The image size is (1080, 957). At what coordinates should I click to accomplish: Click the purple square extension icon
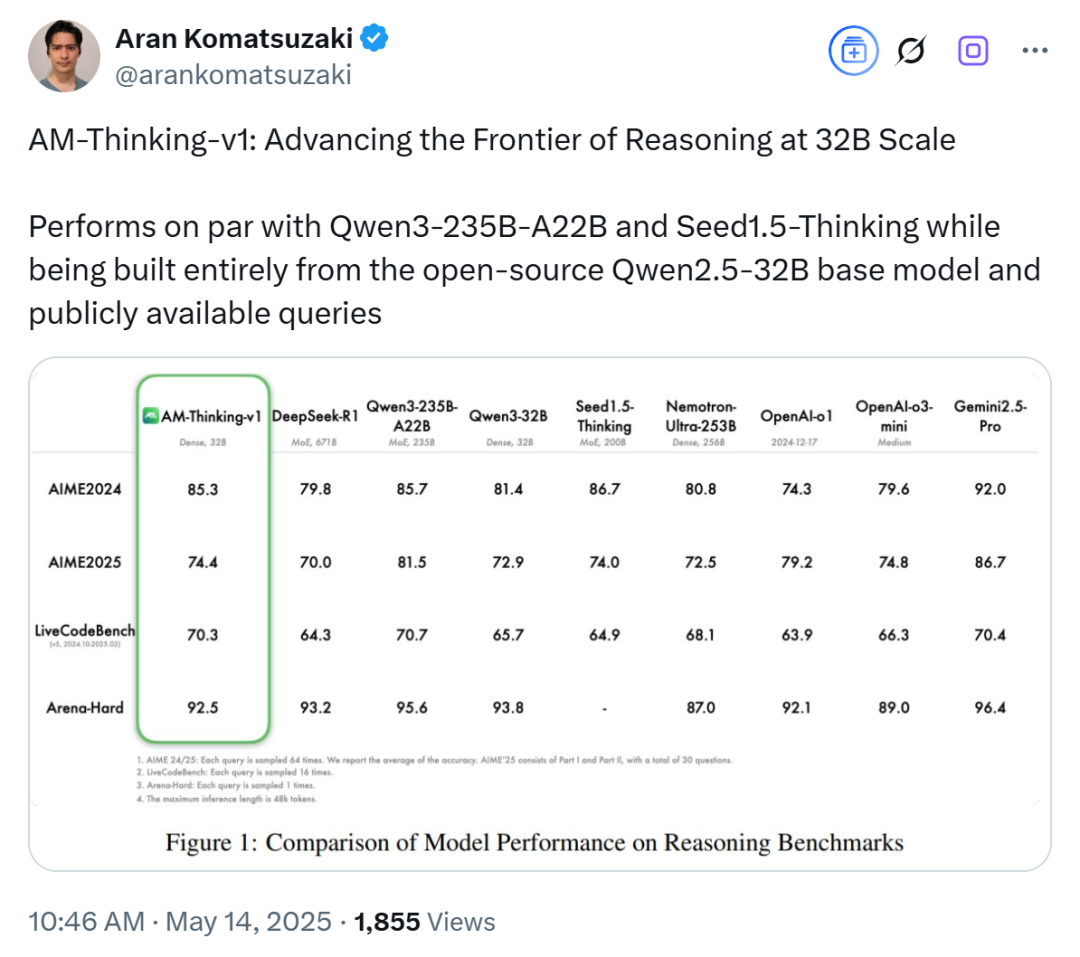click(973, 50)
